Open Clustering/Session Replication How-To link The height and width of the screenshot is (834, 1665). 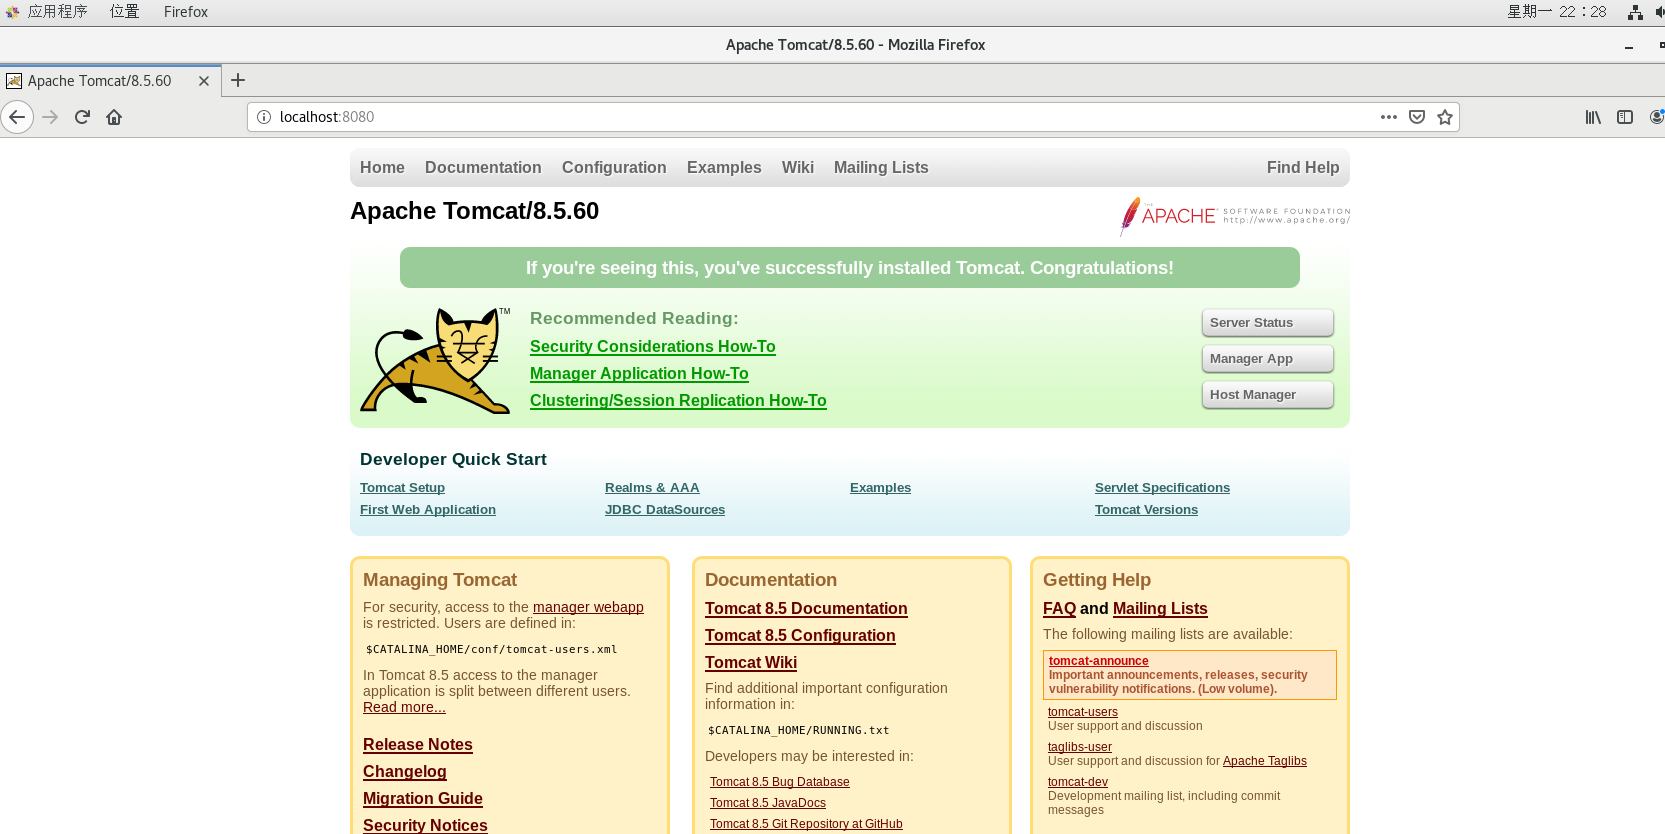[x=678, y=401]
